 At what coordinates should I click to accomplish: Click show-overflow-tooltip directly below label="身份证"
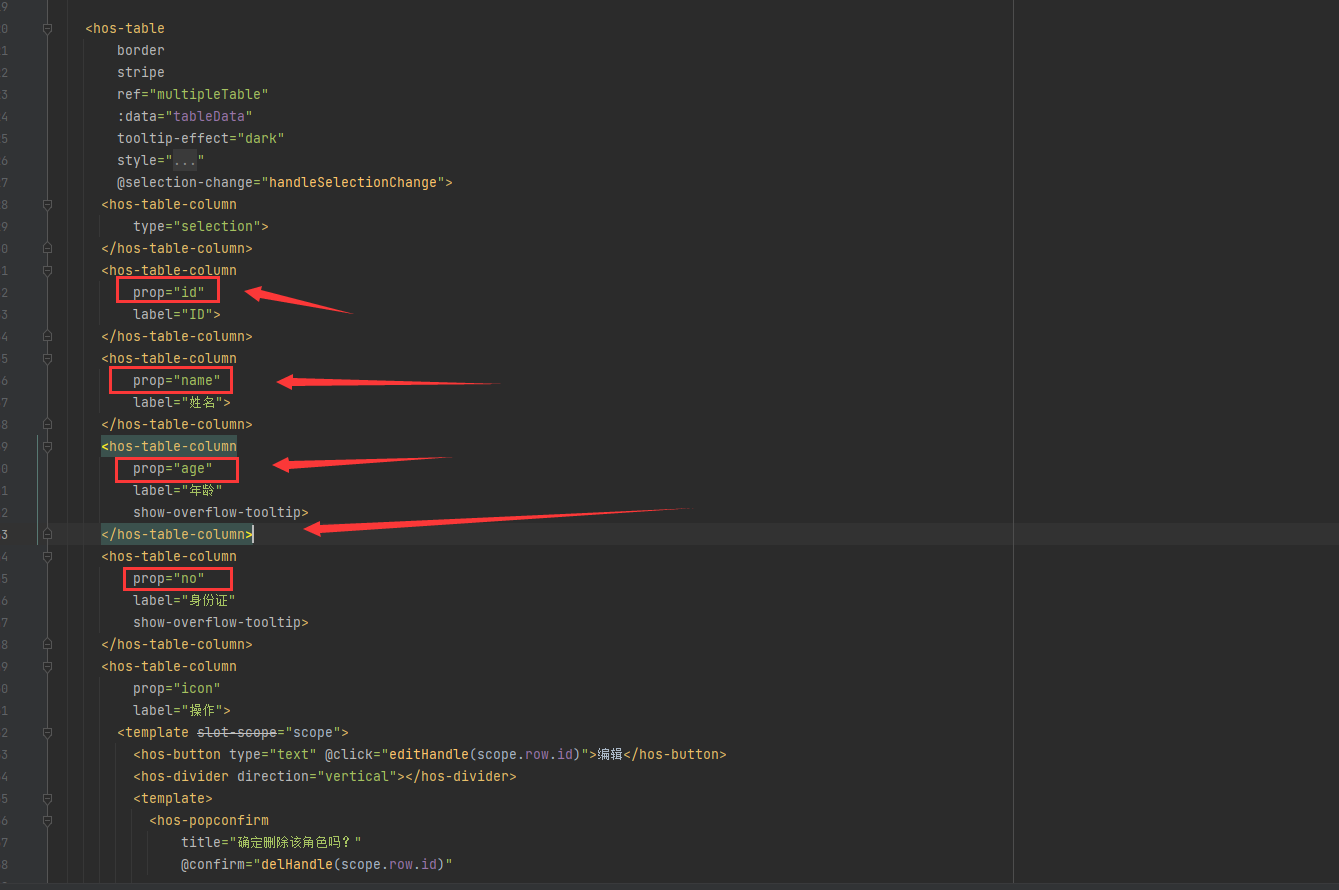point(217,622)
